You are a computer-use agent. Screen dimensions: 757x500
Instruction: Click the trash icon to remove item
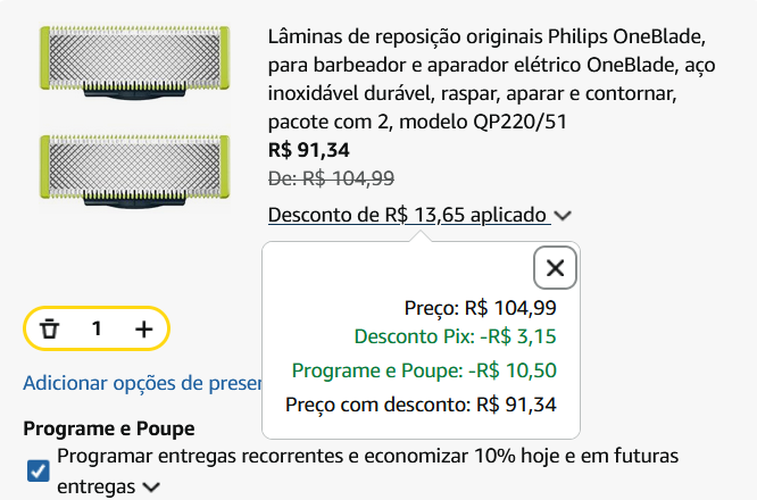(x=48, y=328)
